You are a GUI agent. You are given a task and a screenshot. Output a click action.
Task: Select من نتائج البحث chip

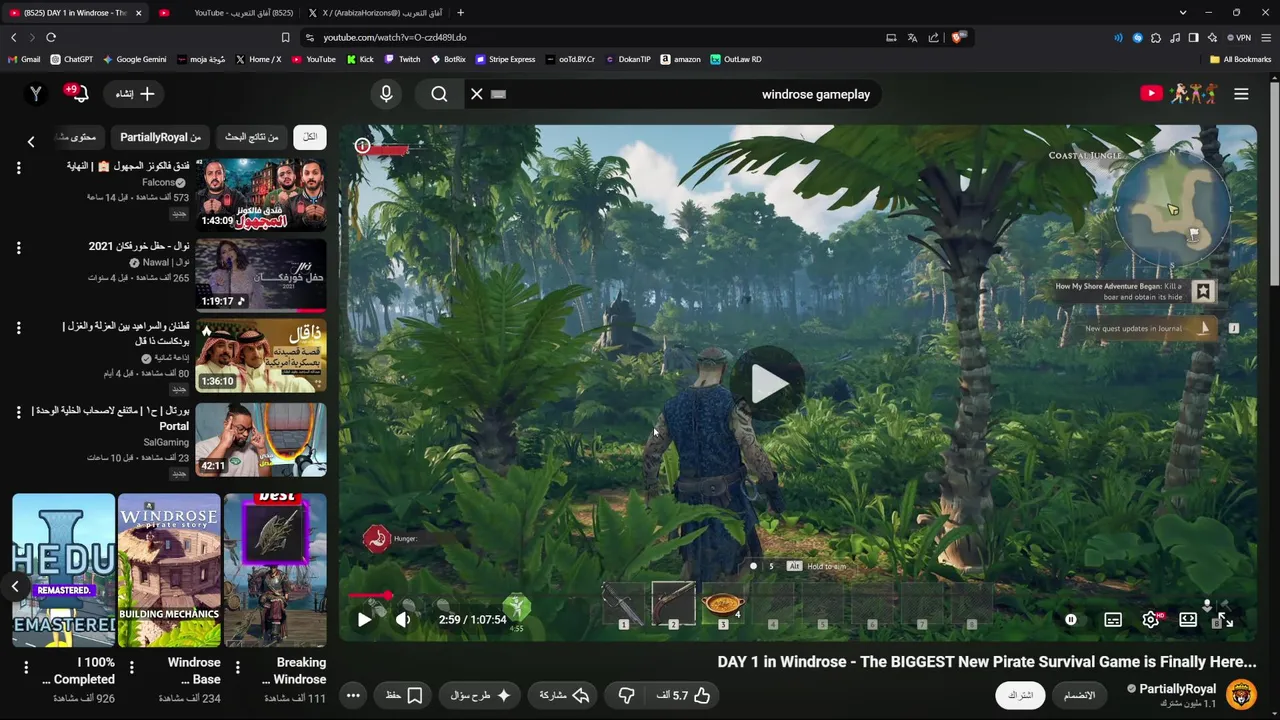point(251,137)
